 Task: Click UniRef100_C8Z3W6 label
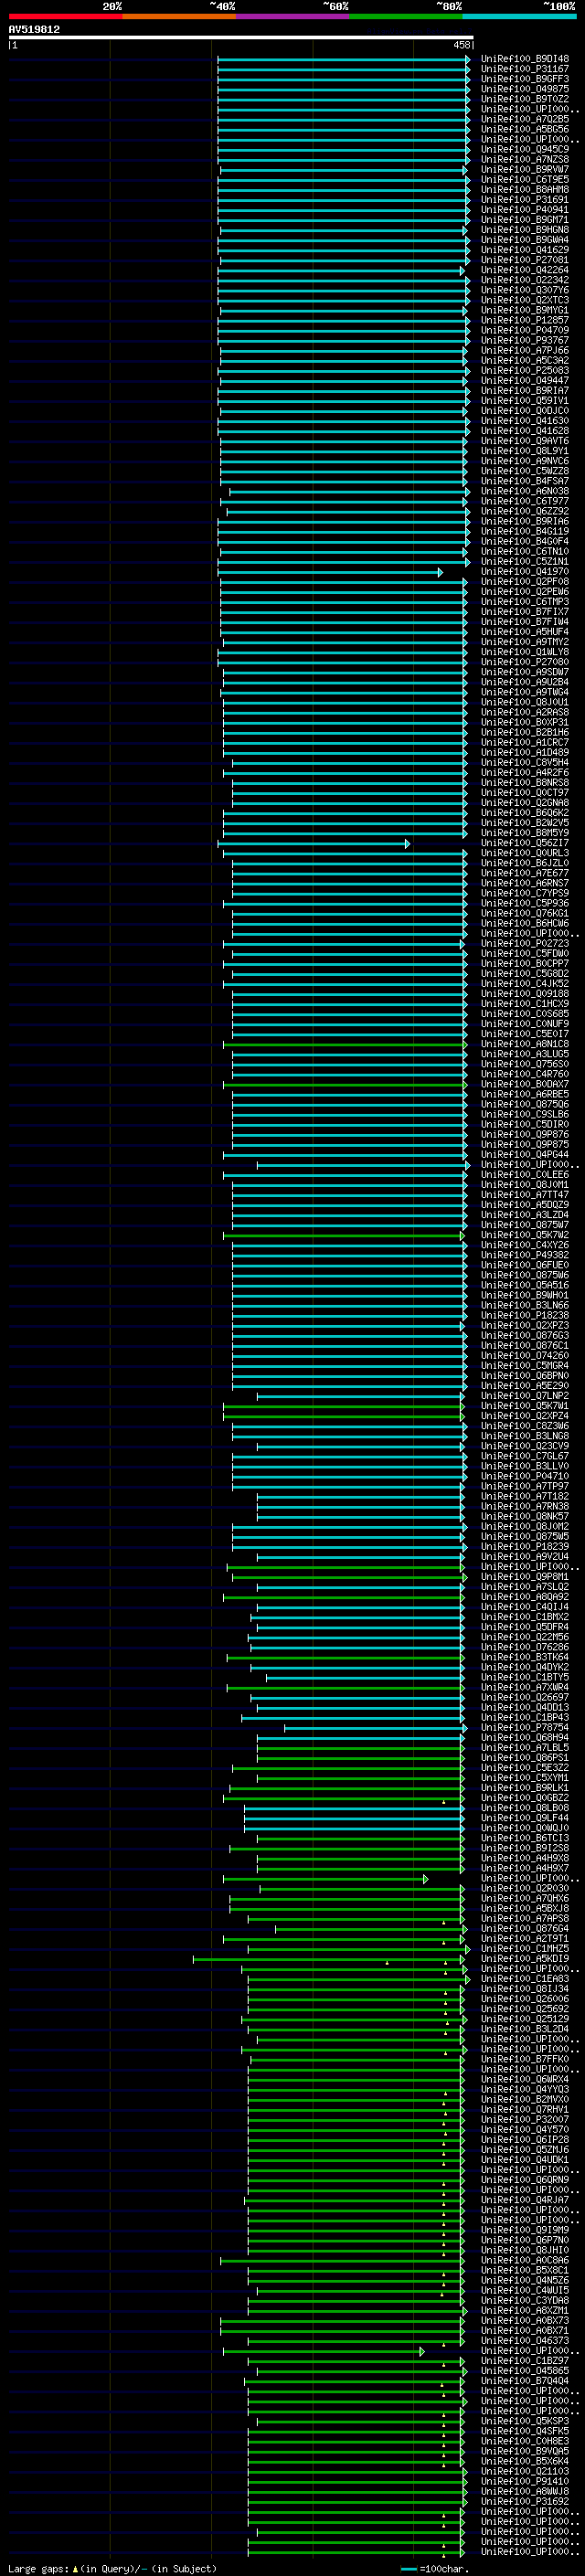(x=525, y=1426)
